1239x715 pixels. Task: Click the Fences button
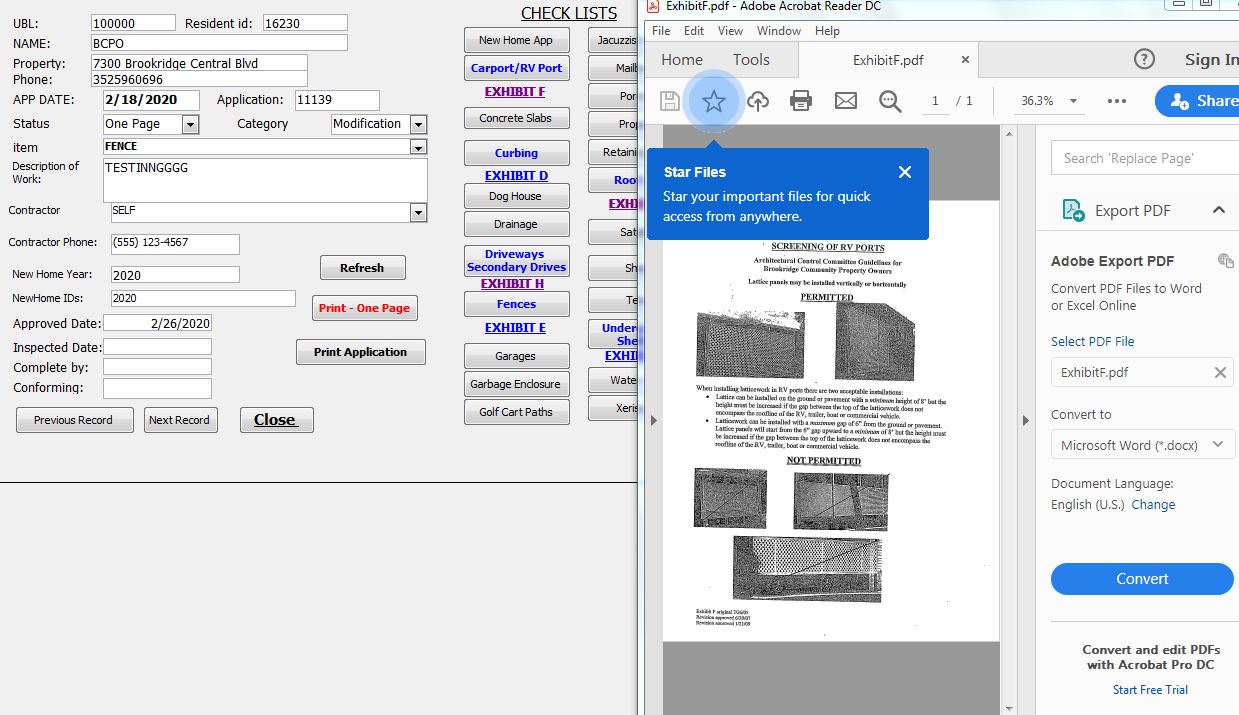(x=516, y=304)
